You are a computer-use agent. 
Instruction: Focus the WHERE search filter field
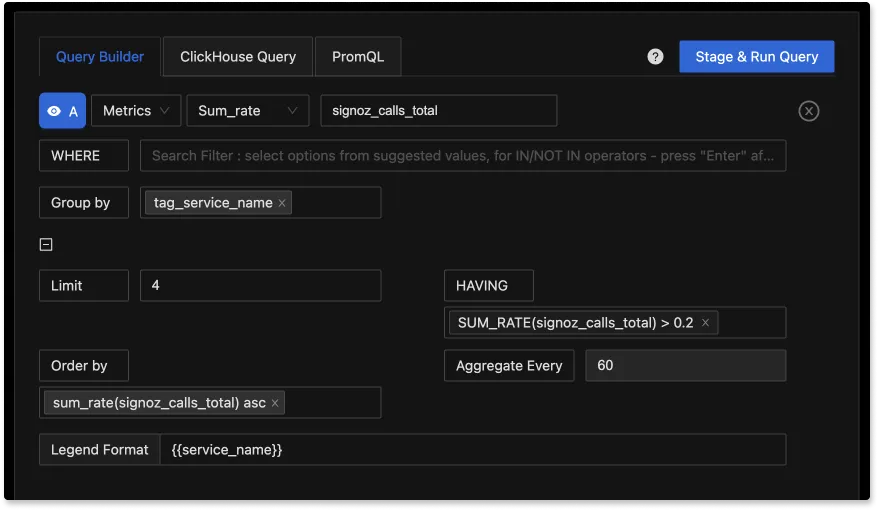[463, 156]
